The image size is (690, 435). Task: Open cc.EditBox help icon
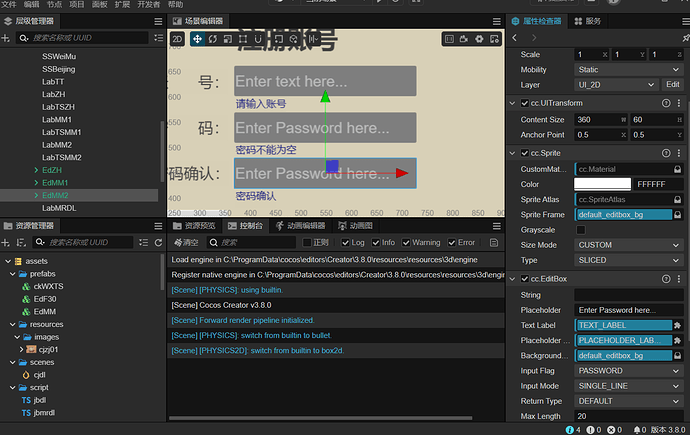coord(666,279)
